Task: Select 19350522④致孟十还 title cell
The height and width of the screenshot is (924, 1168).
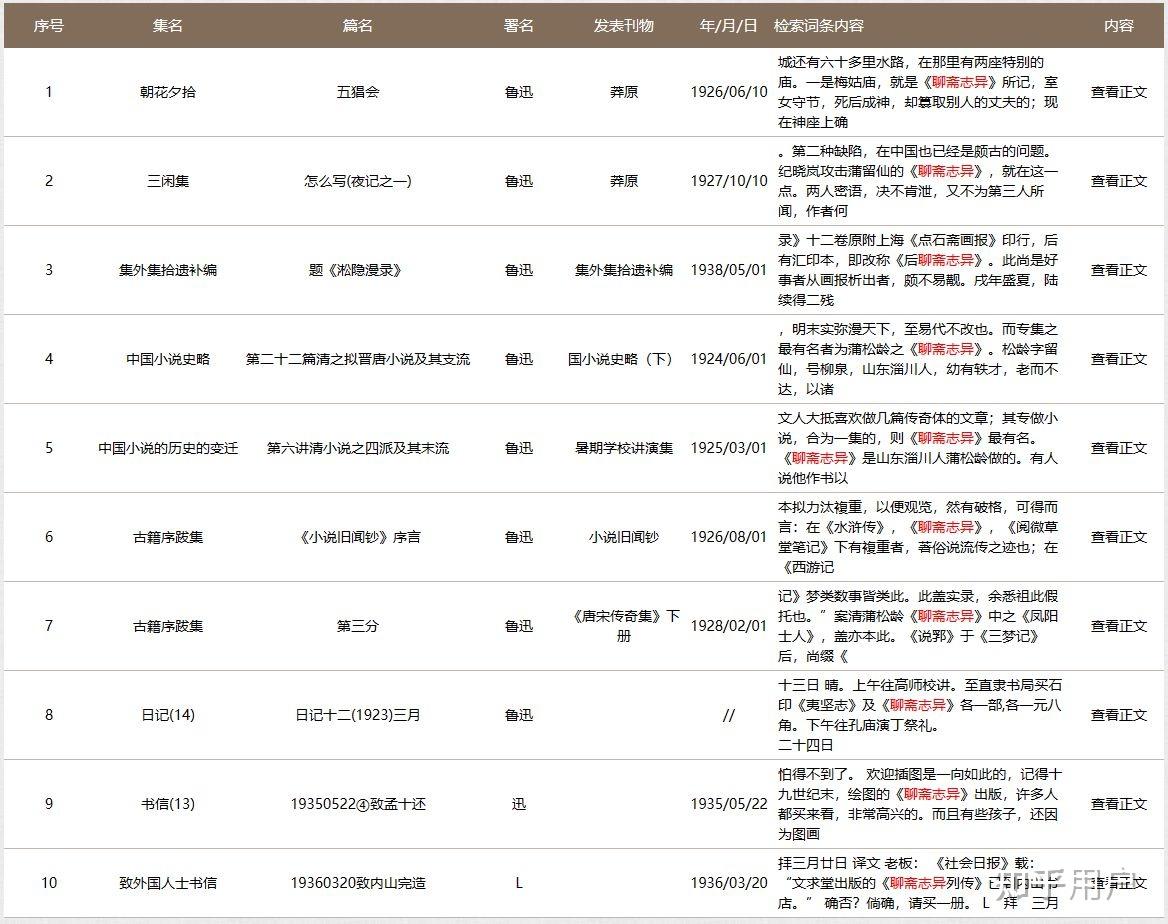Action: coord(358,804)
